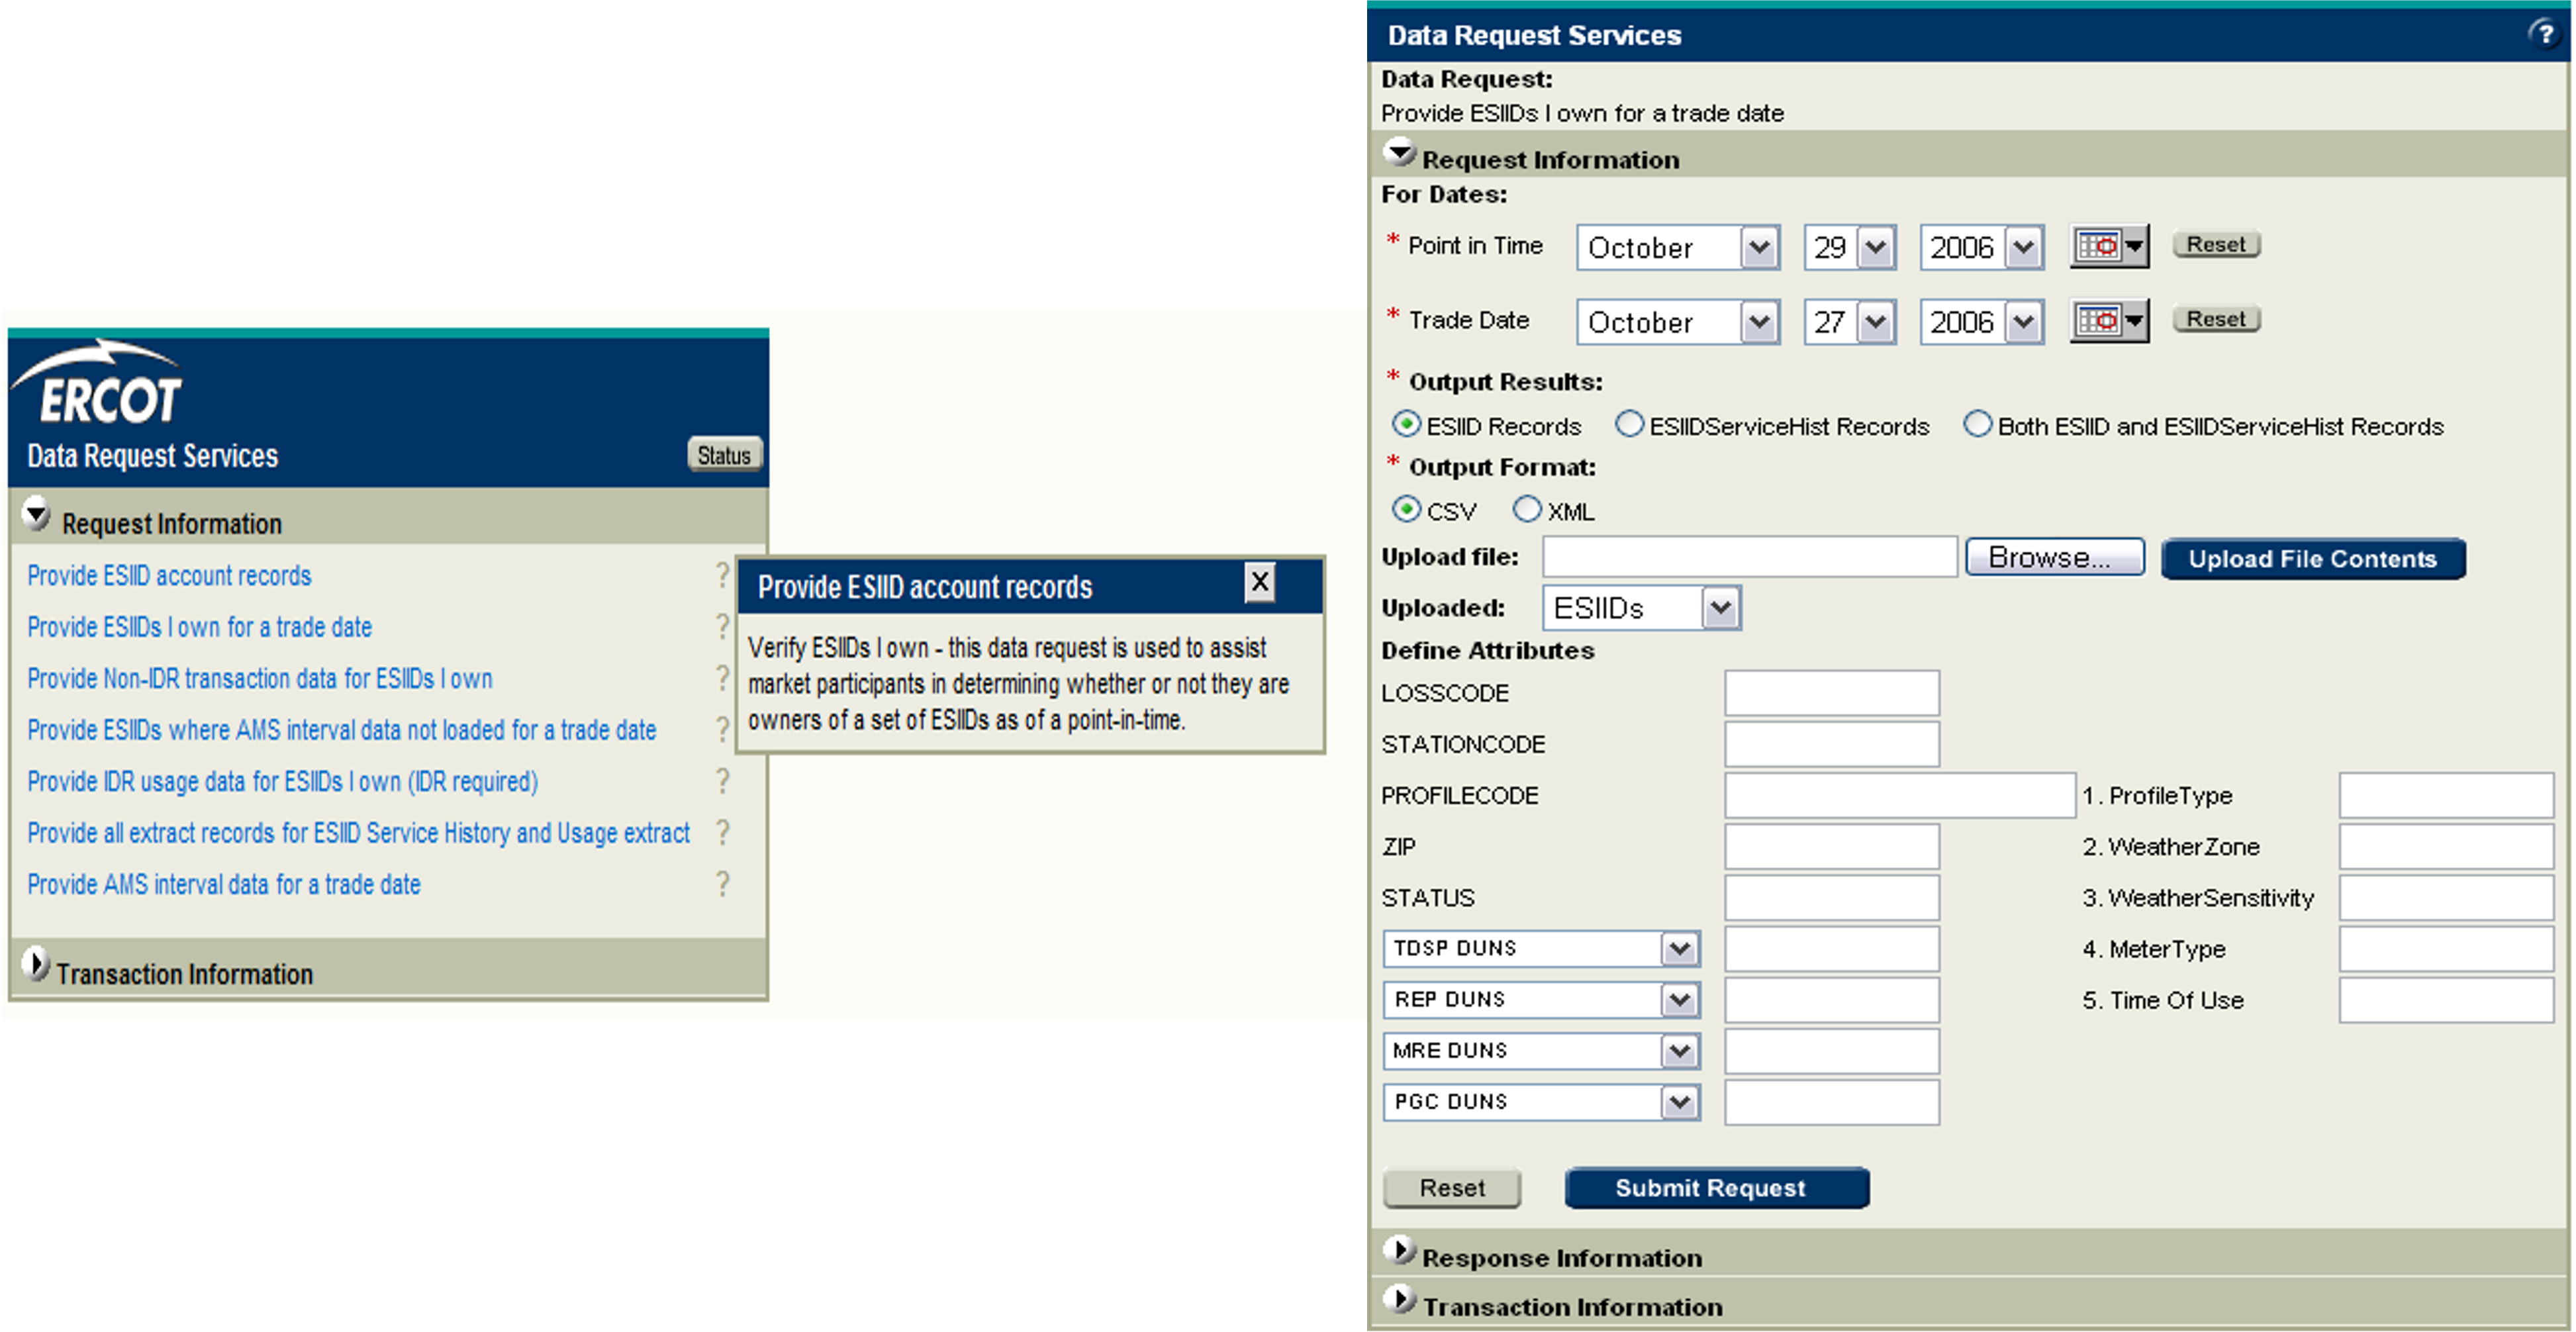2576x1332 pixels.
Task: Show help for AMS interval data not loaded
Action: [722, 730]
